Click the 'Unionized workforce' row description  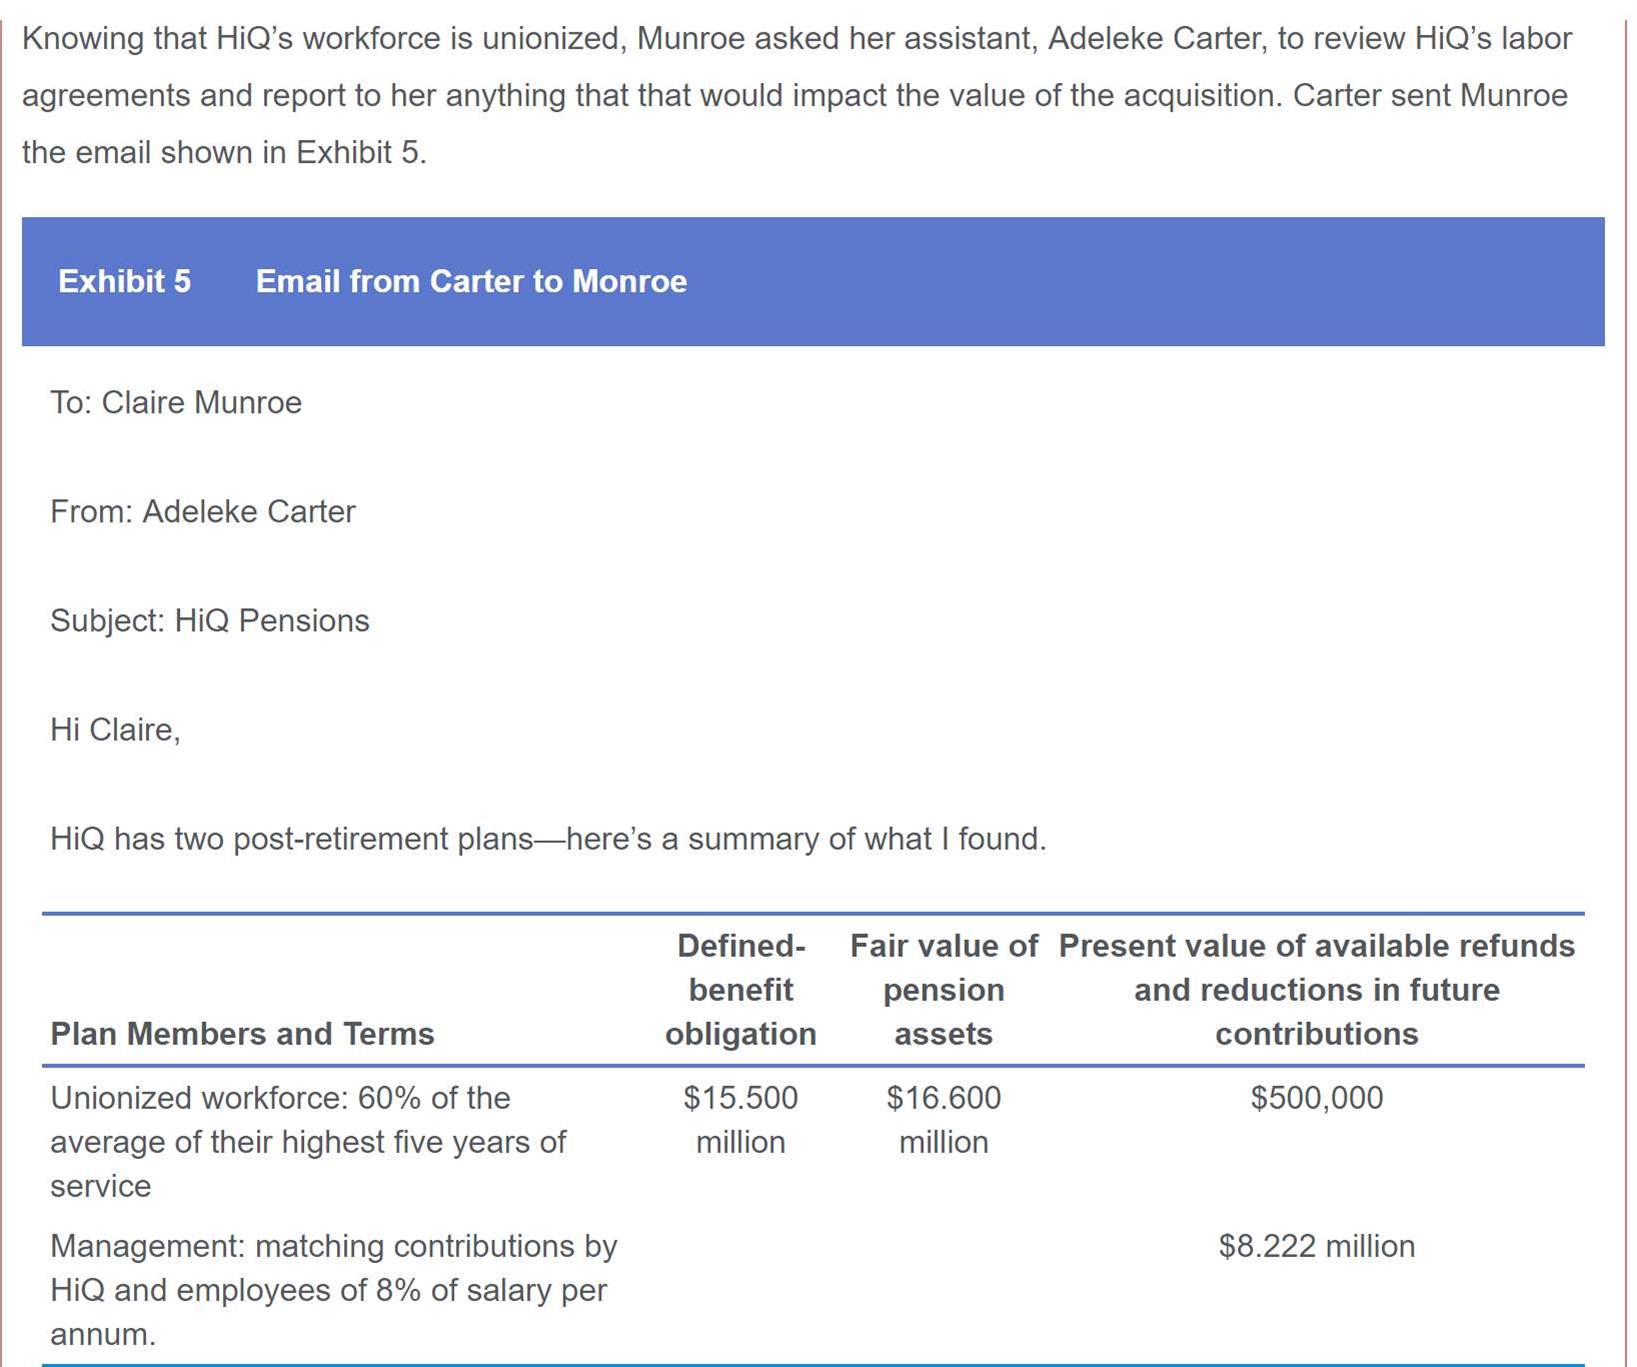pos(308,1141)
